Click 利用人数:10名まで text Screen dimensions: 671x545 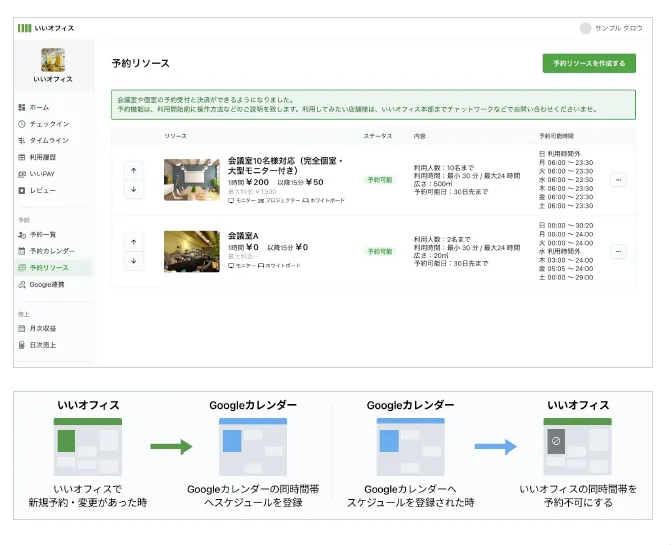pyautogui.click(x=444, y=168)
